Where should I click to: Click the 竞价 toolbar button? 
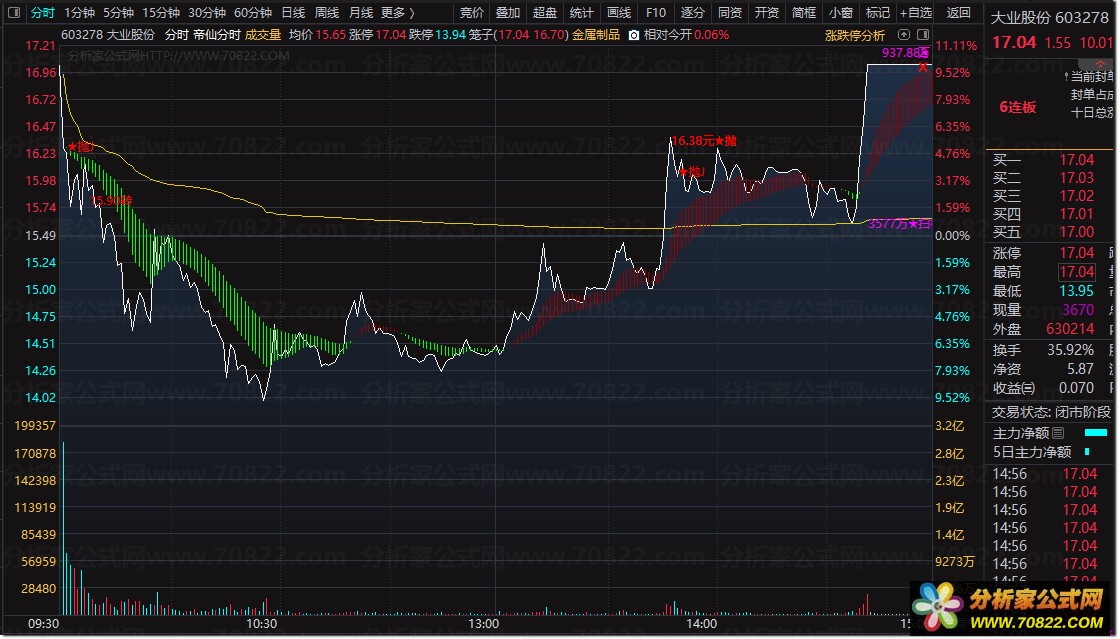click(x=471, y=12)
